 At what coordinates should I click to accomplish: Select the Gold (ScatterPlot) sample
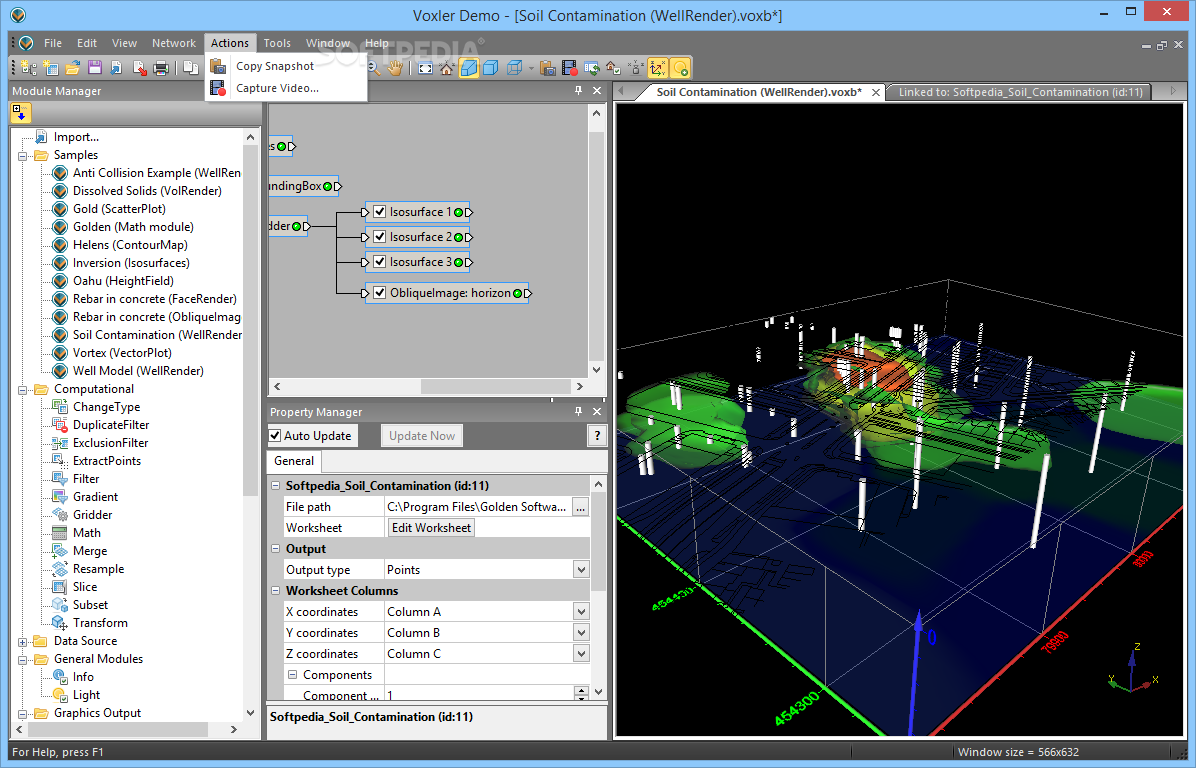[x=119, y=209]
